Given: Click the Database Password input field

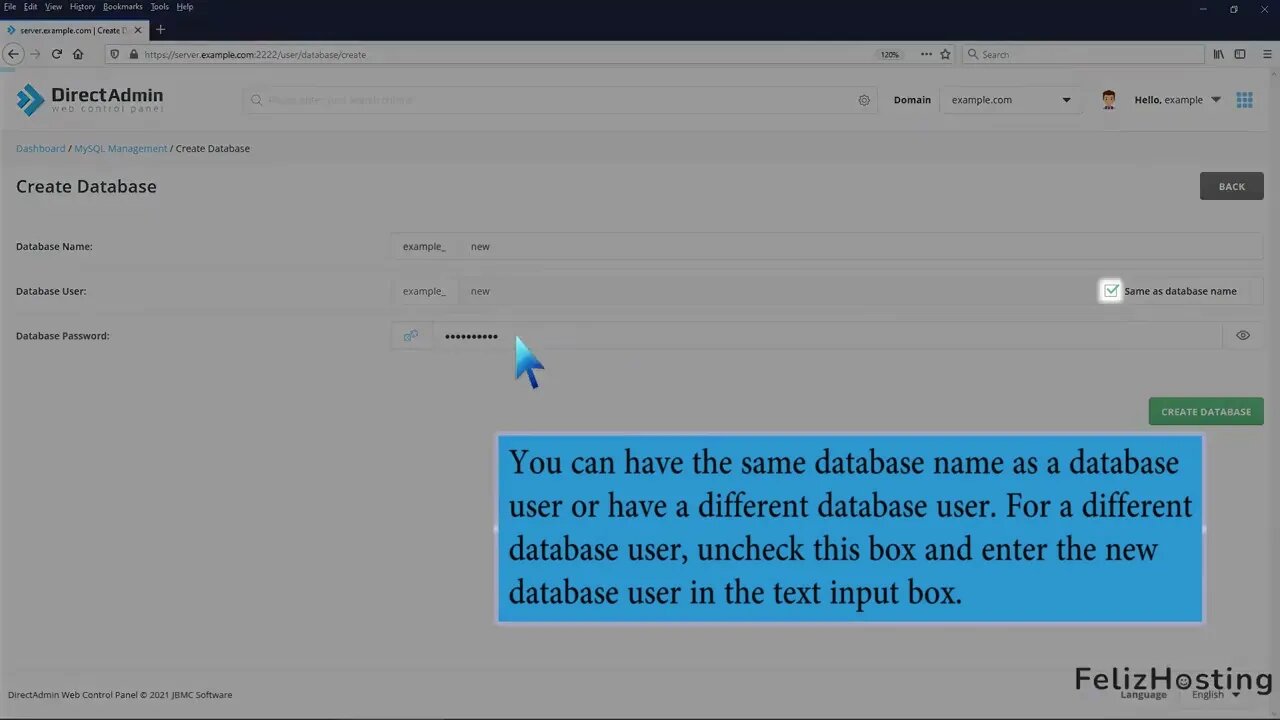Looking at the screenshot, I should (x=827, y=336).
